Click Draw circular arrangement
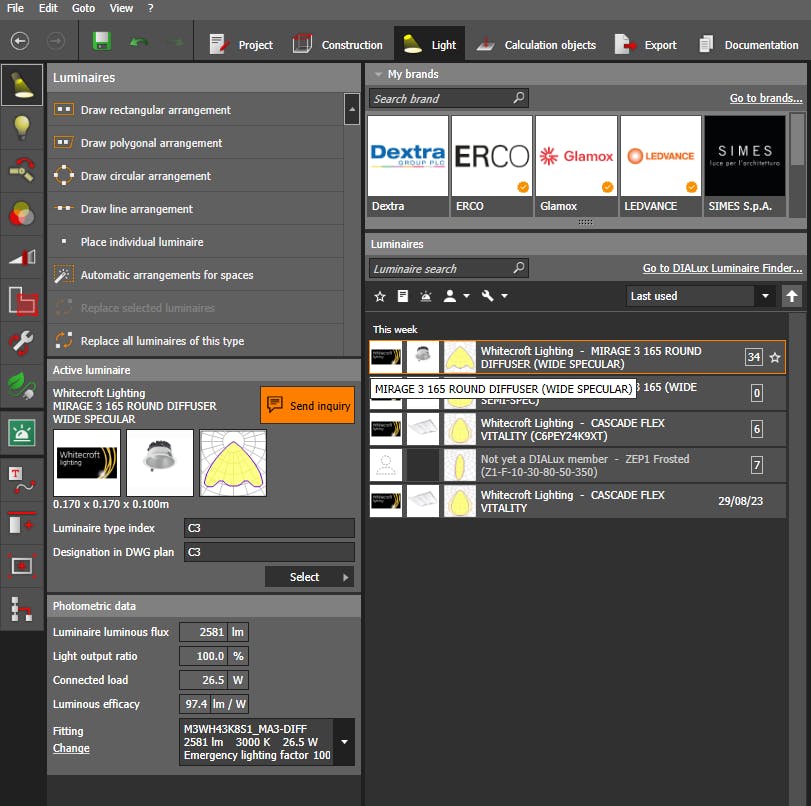811x806 pixels. 145,176
